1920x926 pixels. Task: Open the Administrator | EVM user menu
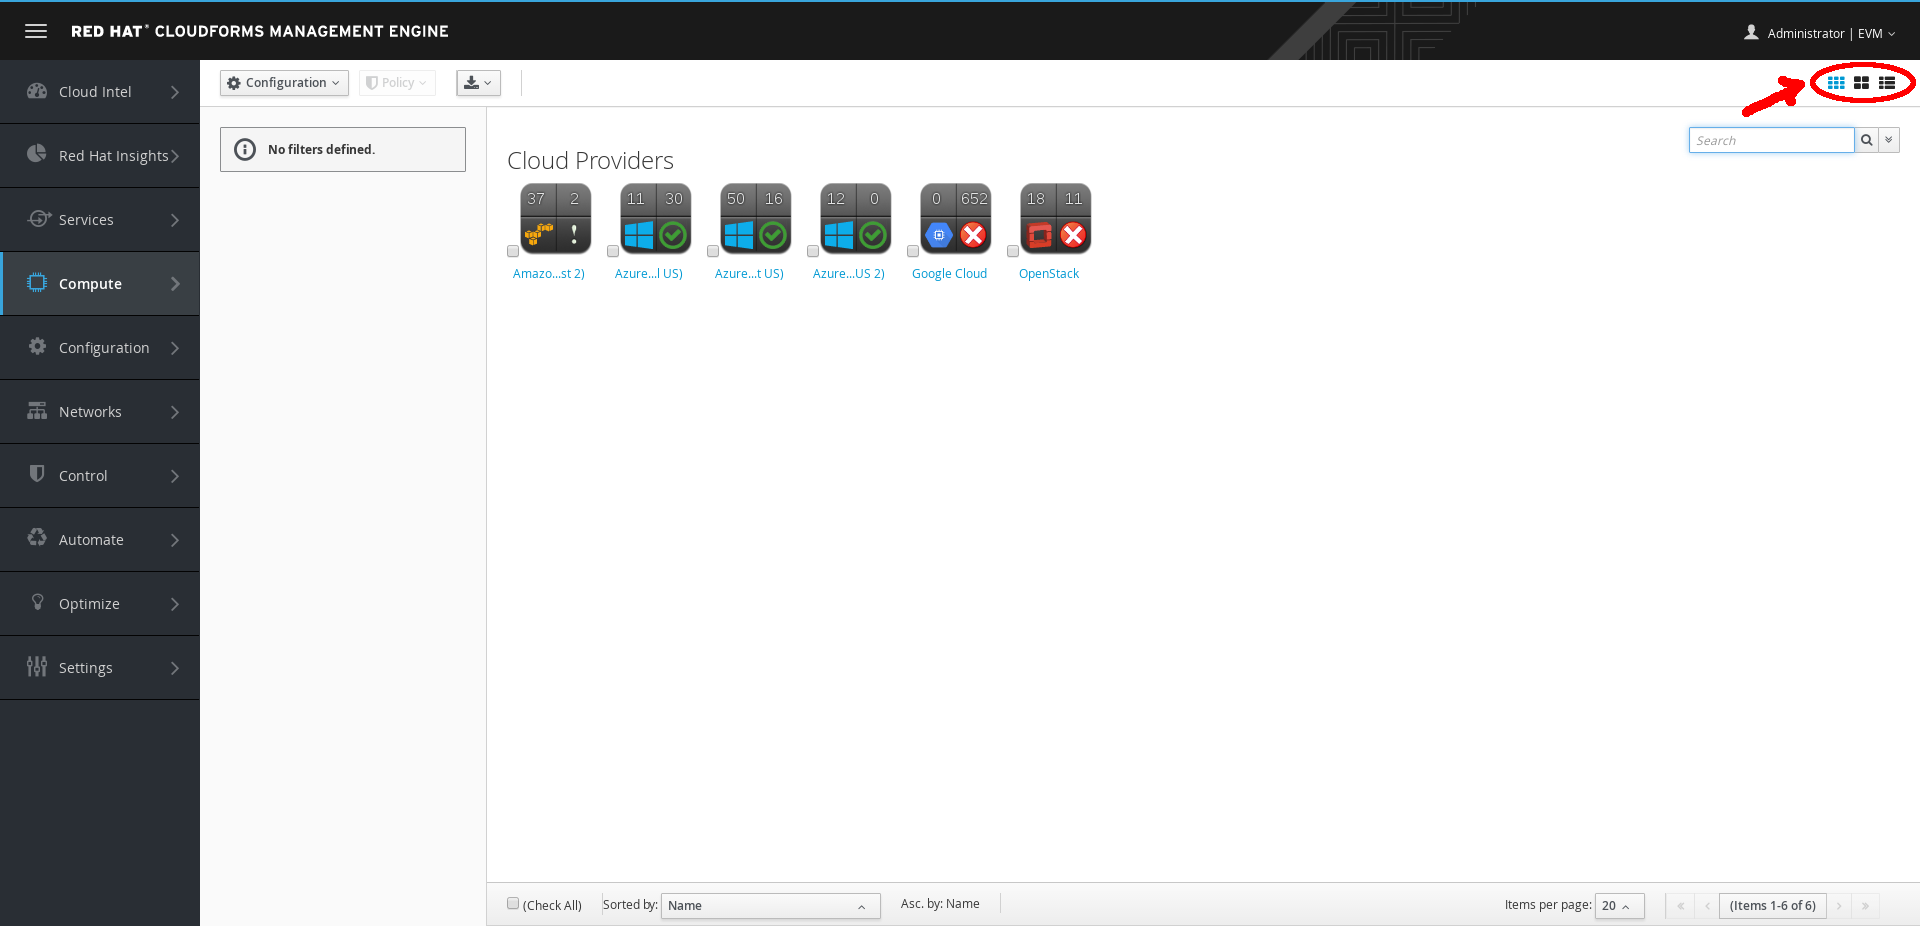click(x=1820, y=33)
